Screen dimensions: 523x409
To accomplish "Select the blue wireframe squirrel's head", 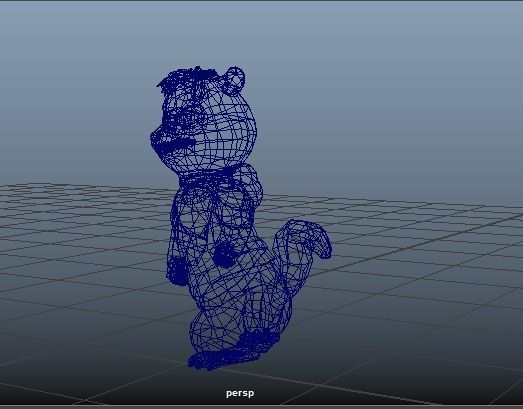I will 203,119.
